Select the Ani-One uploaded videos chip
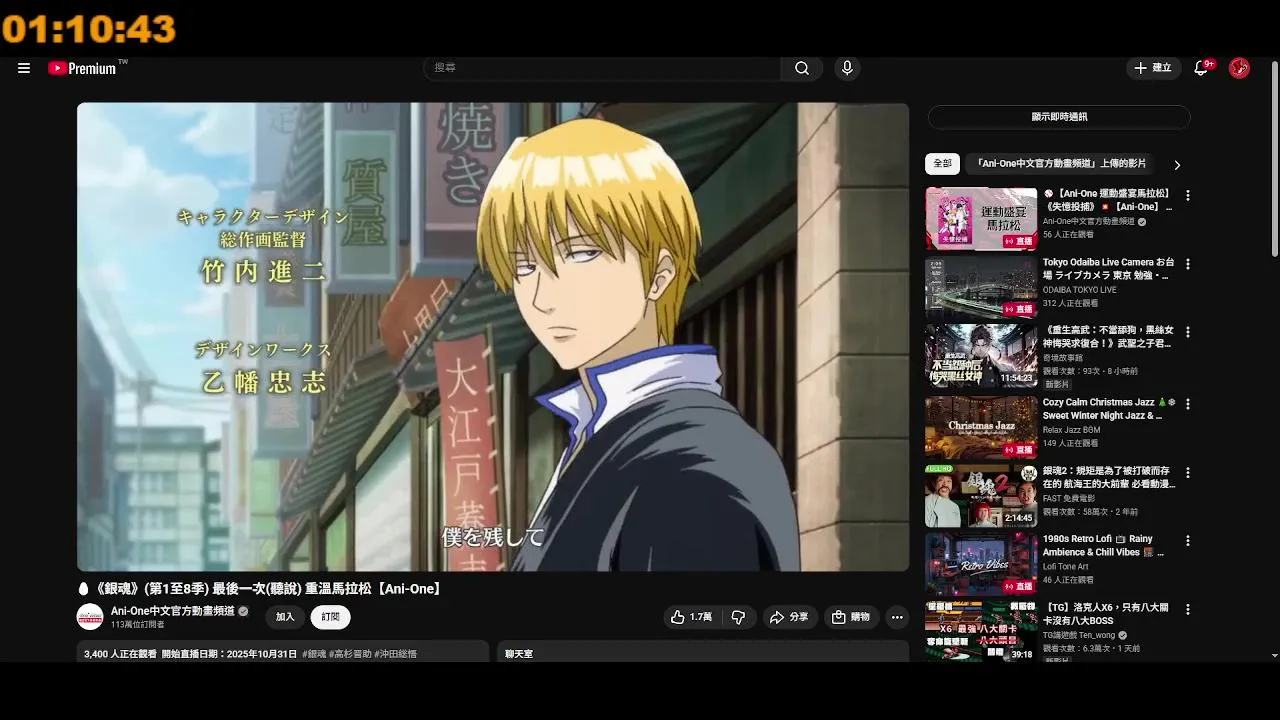 [1062, 163]
